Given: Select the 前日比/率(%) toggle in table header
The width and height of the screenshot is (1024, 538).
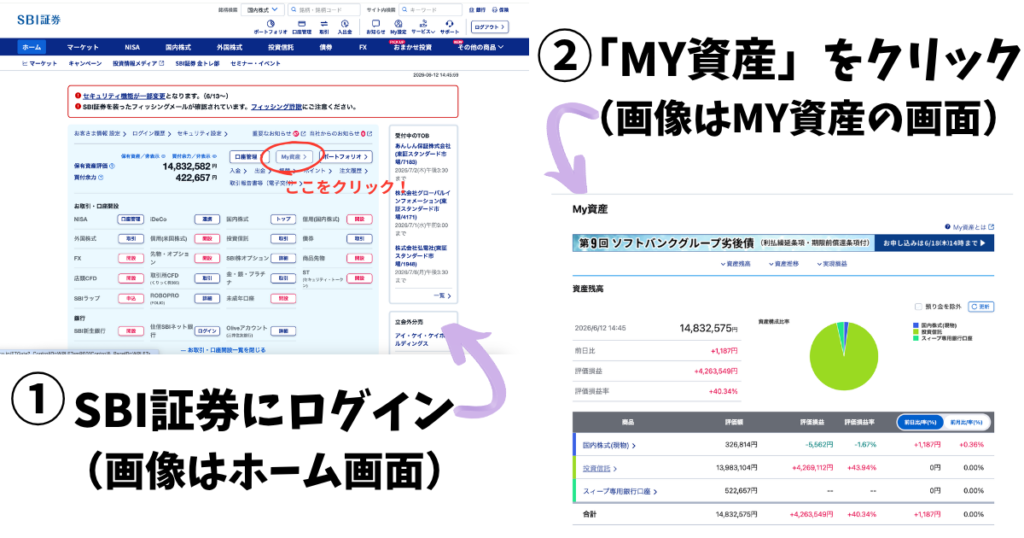Looking at the screenshot, I should 921,422.
